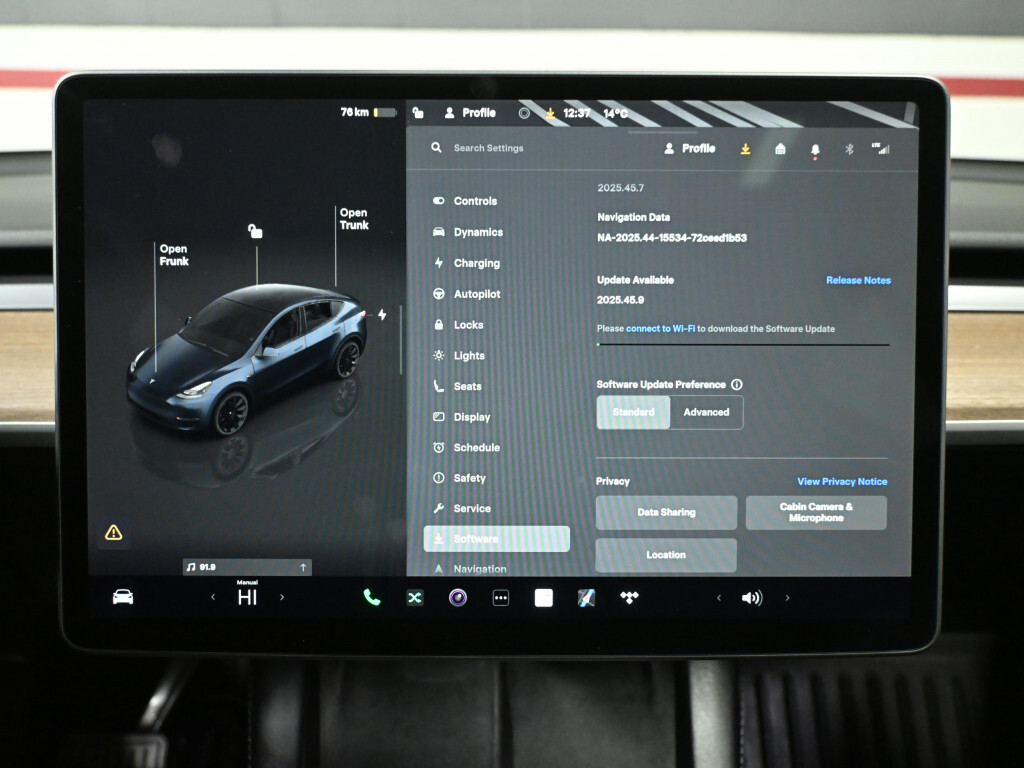Launch the dashcam camera app

(458, 598)
